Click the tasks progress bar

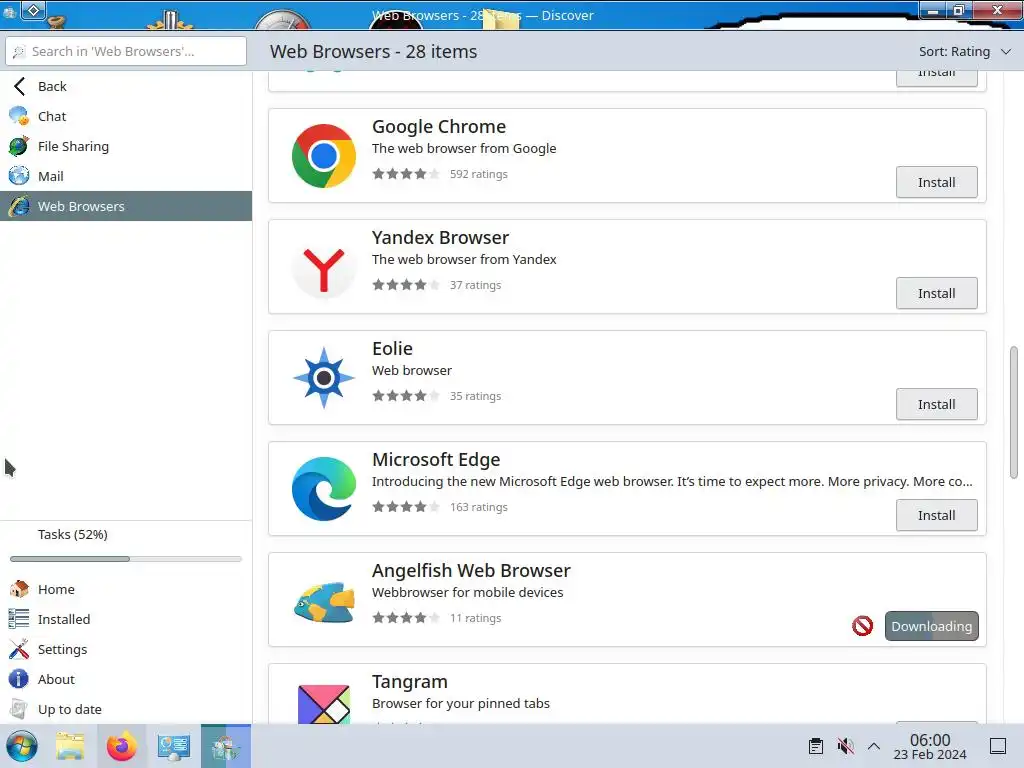126,559
